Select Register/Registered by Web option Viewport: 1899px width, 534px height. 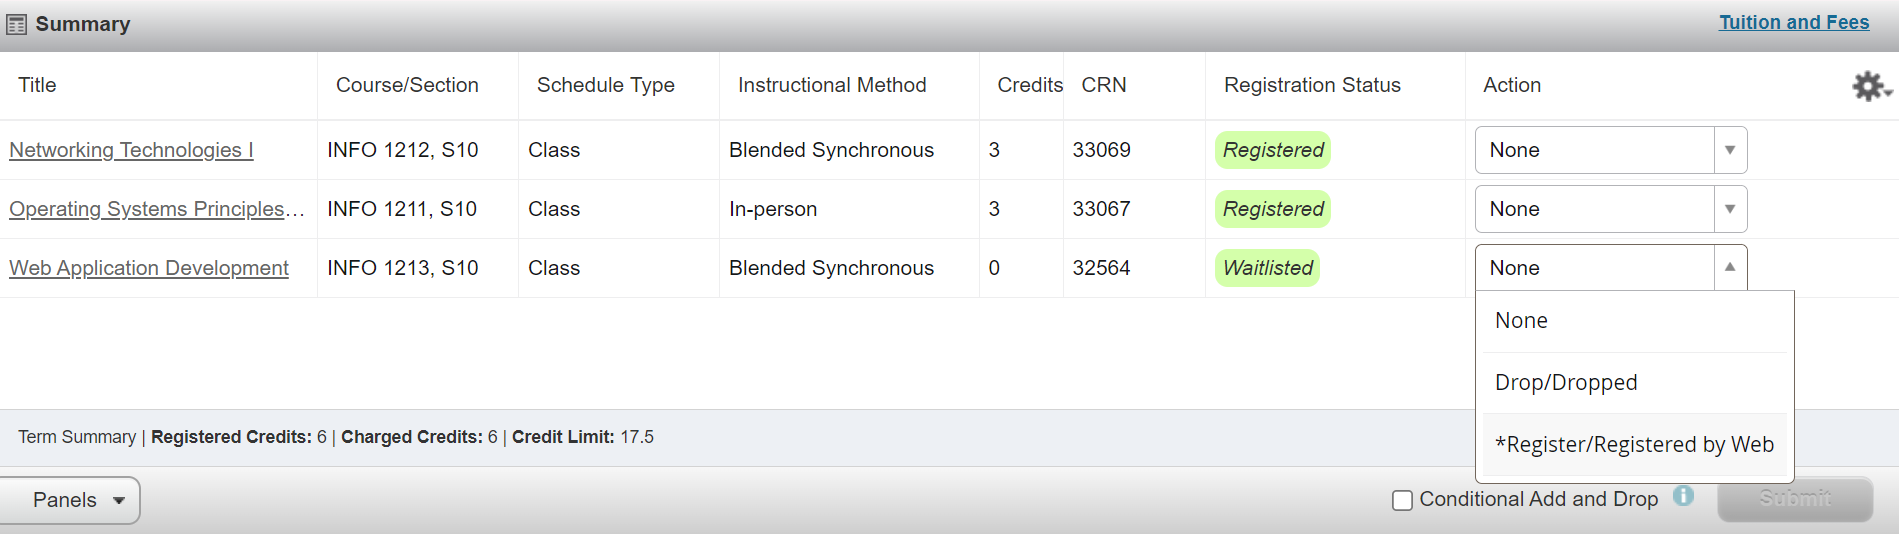click(1634, 445)
